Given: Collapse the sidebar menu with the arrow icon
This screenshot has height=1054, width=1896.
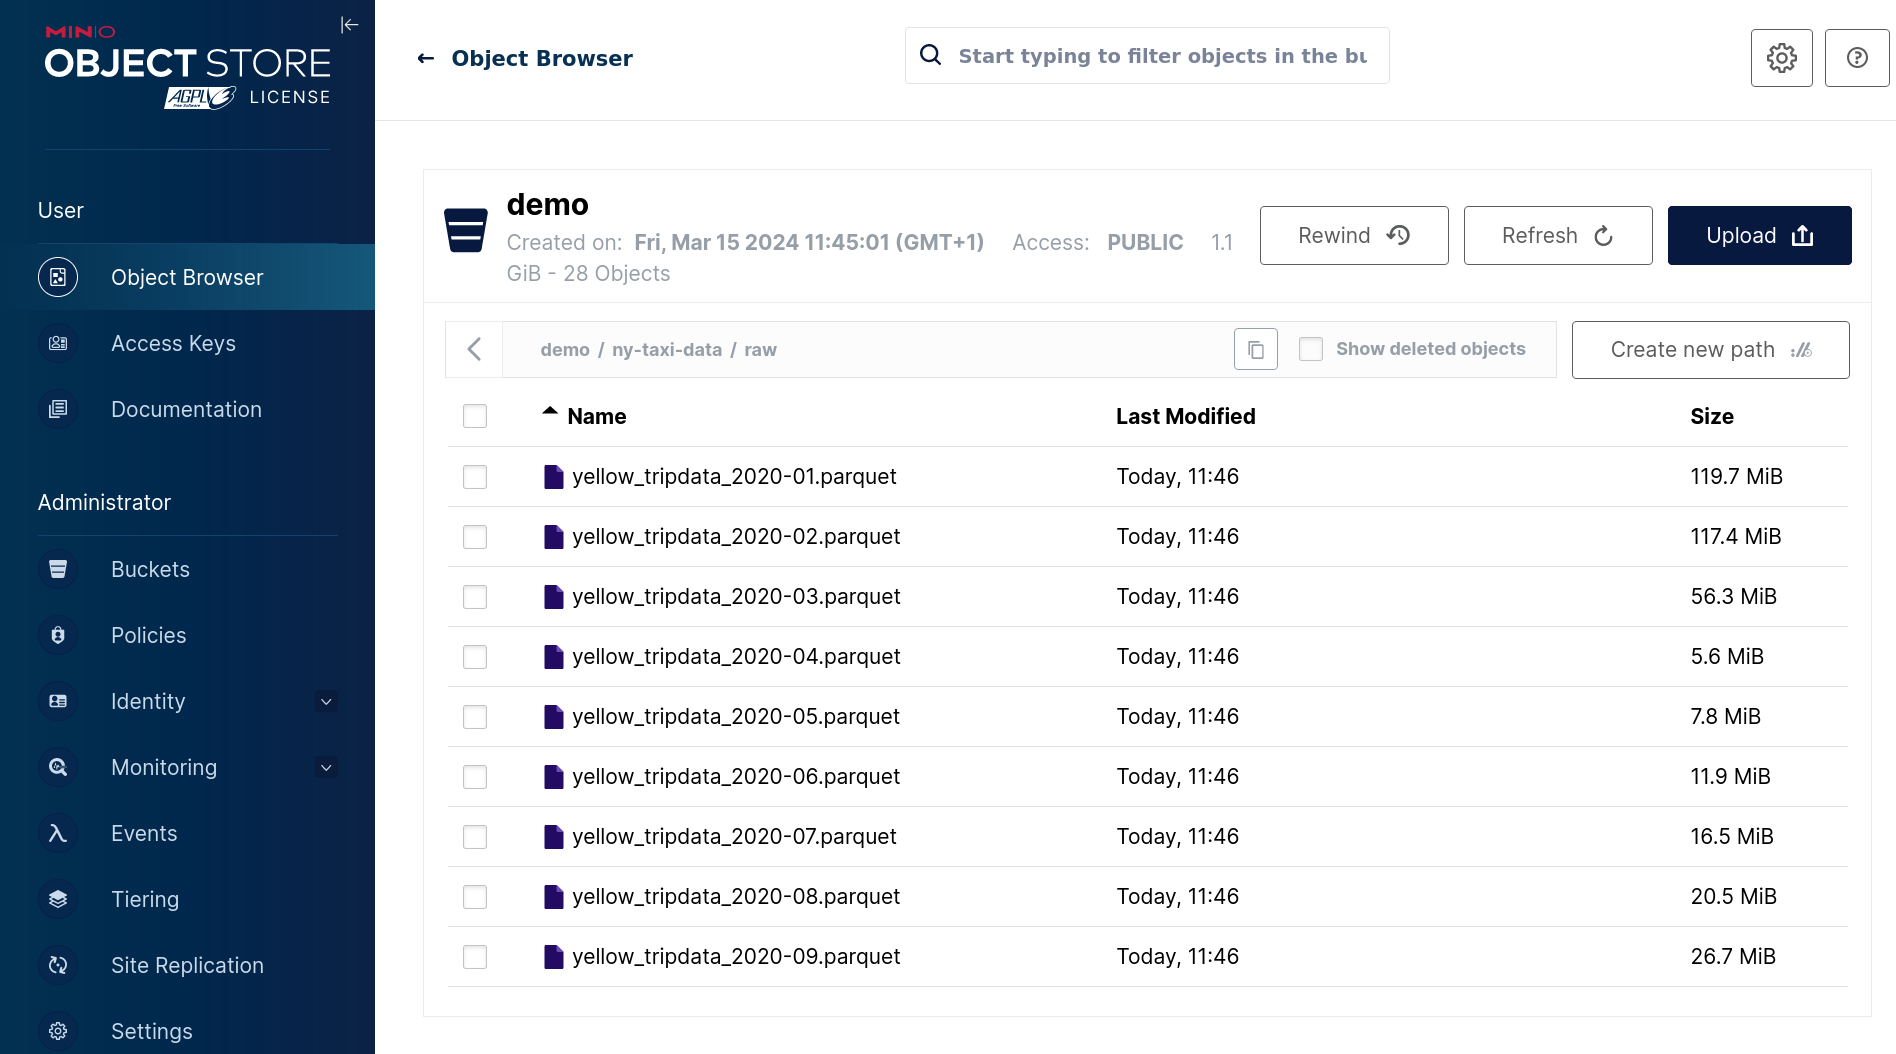Looking at the screenshot, I should pos(349,25).
